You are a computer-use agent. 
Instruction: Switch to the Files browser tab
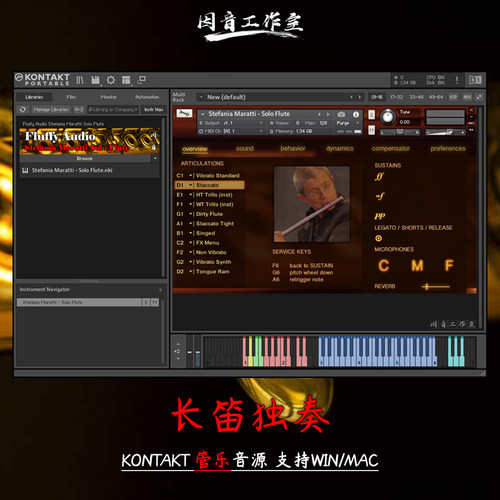(71, 97)
